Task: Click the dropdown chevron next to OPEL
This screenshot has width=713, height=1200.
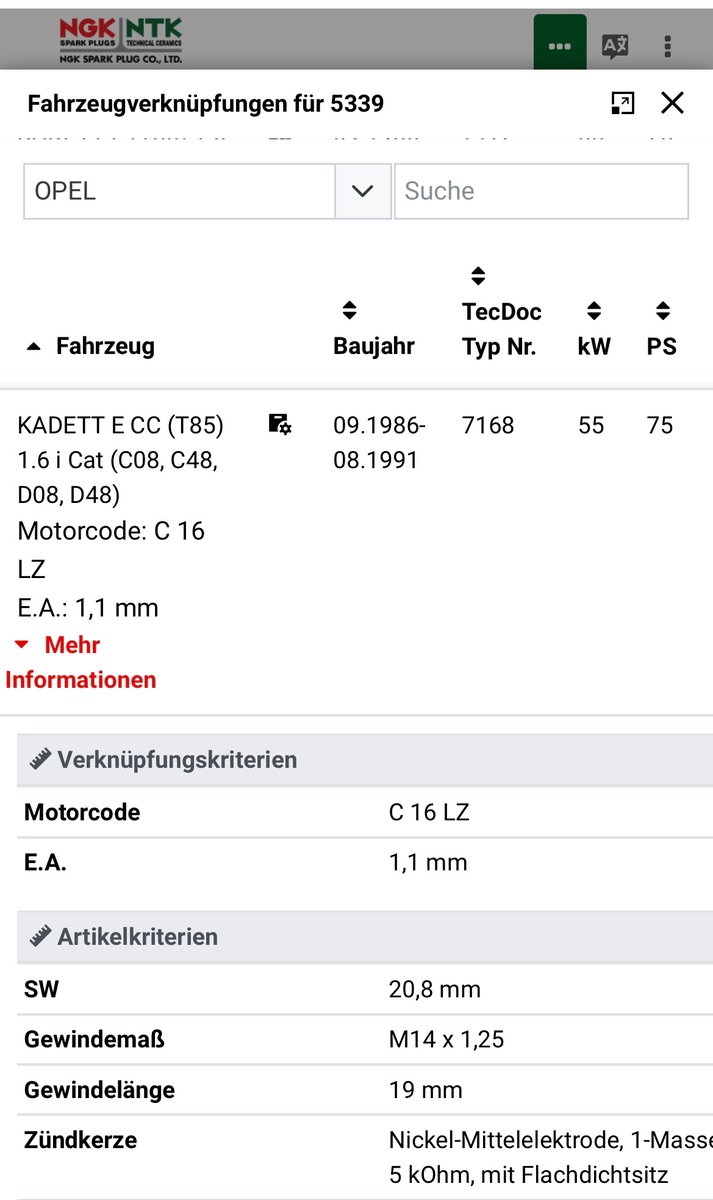Action: click(x=363, y=191)
